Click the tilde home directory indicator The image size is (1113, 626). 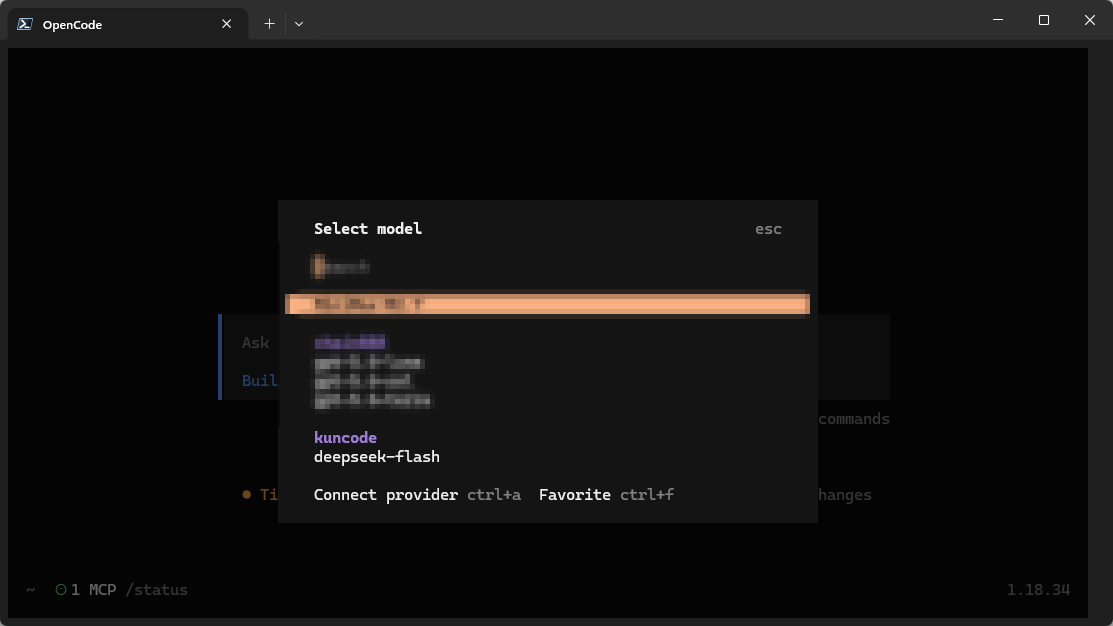pyautogui.click(x=31, y=590)
